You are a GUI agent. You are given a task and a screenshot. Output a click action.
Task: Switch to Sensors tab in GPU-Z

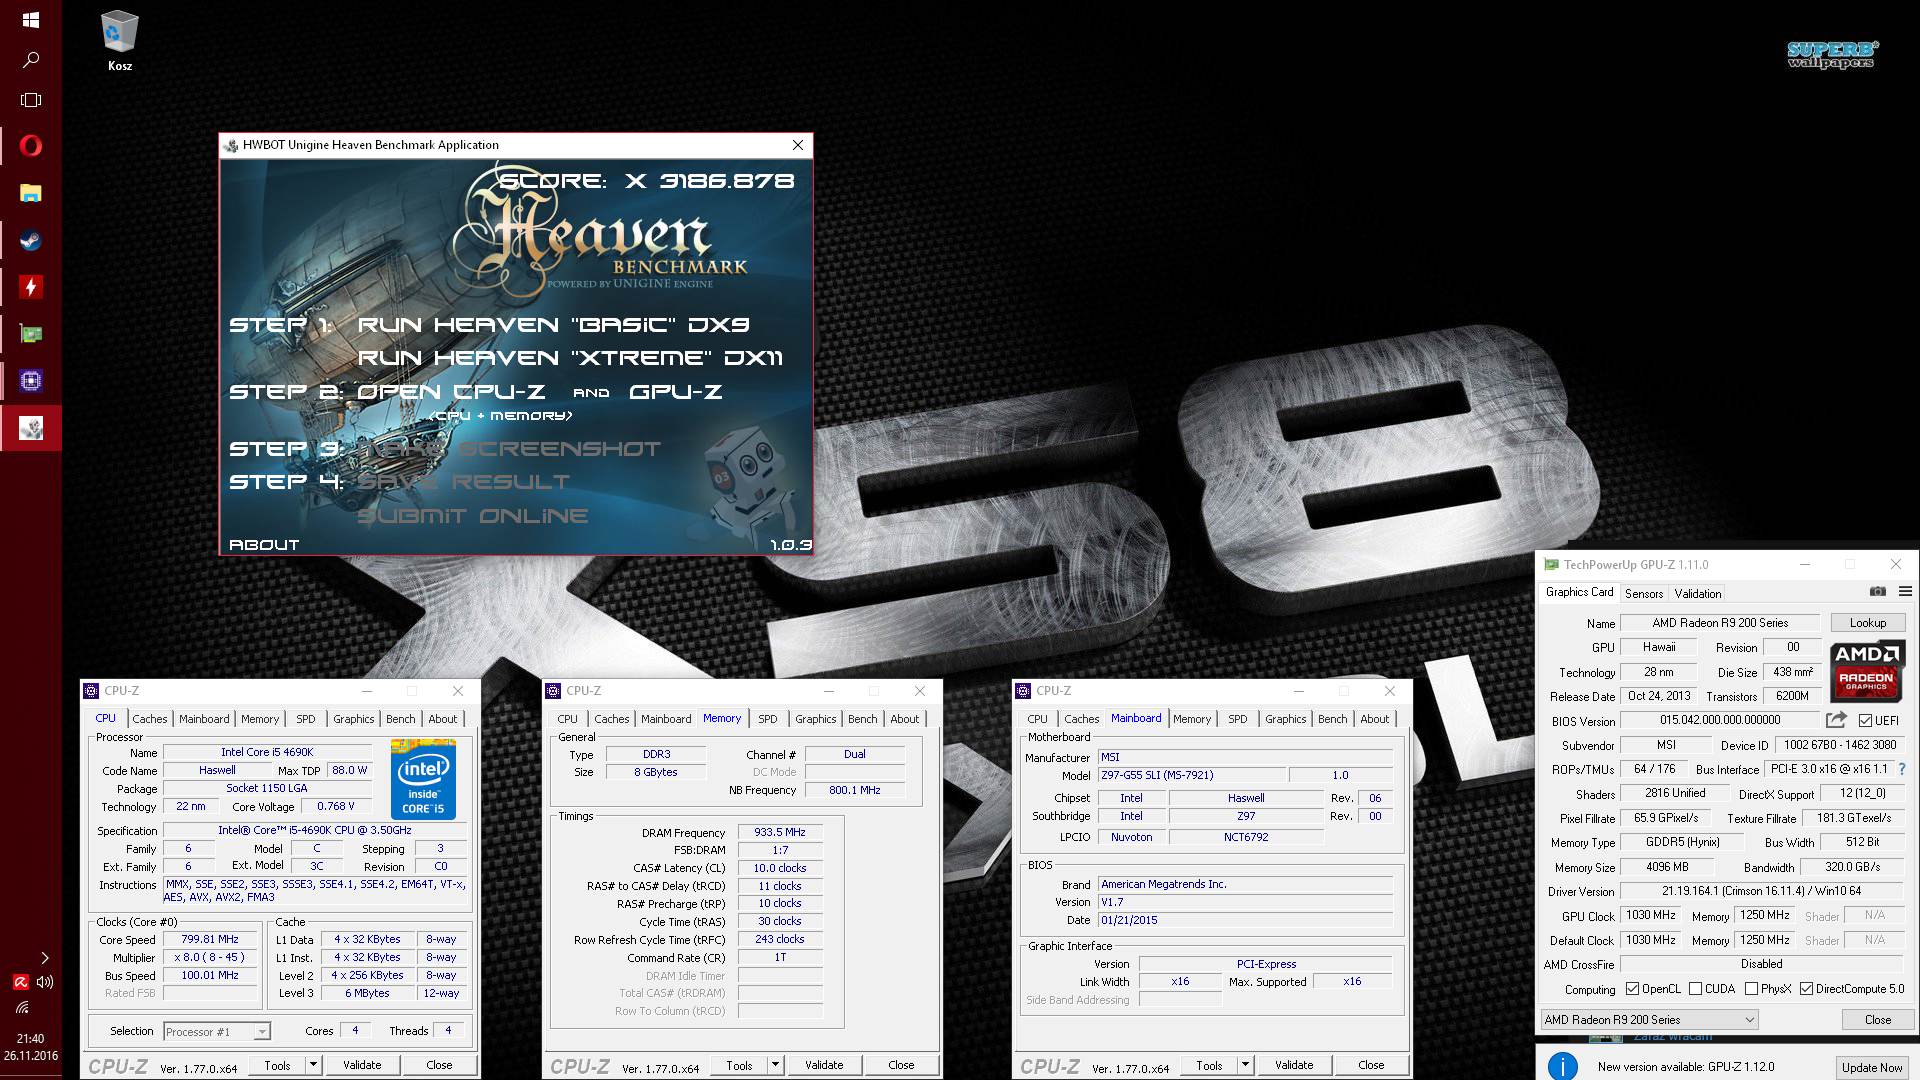[x=1644, y=593]
